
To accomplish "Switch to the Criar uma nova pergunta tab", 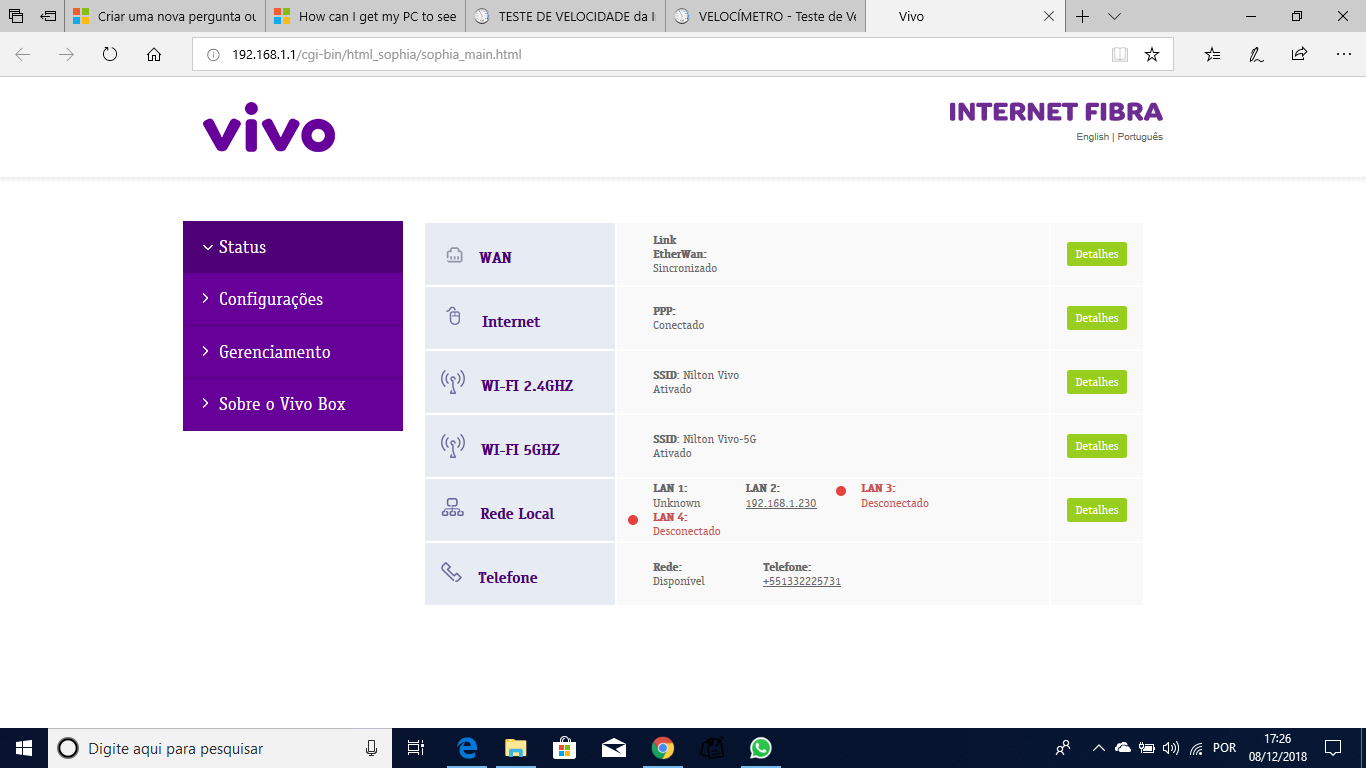I will point(165,16).
